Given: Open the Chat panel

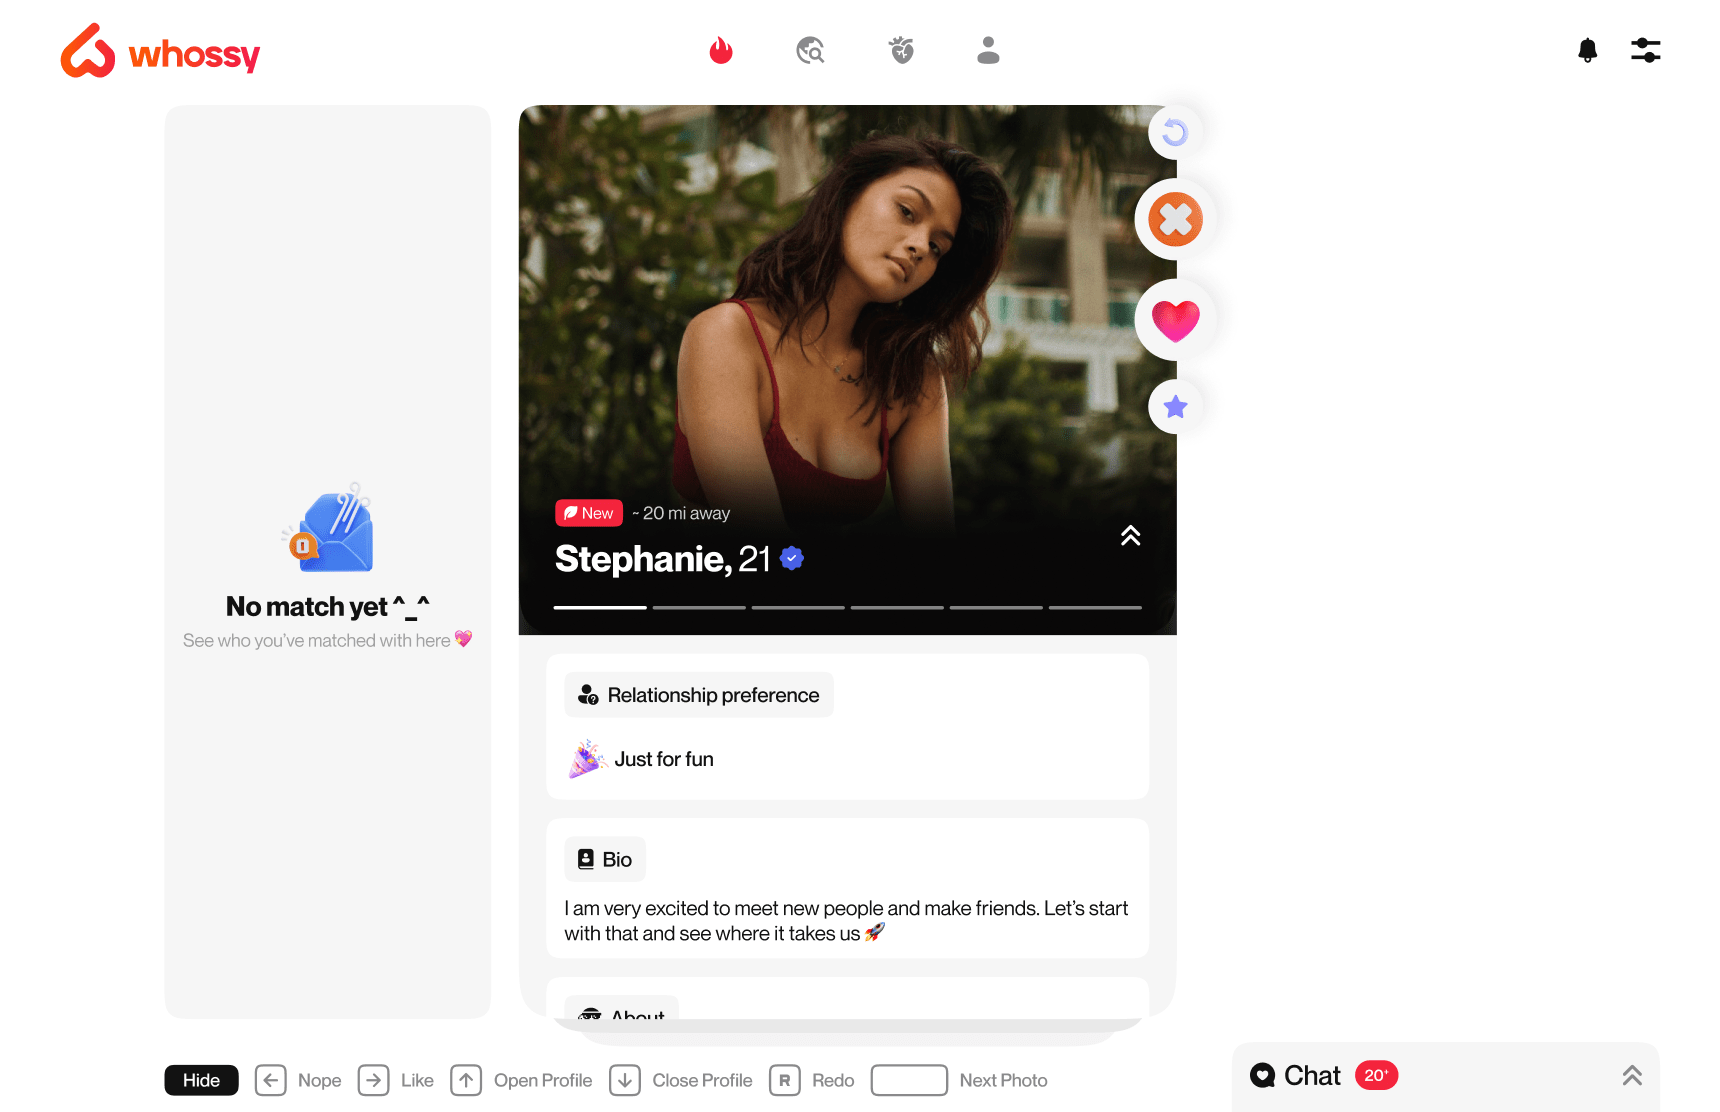Looking at the screenshot, I should 1445,1077.
